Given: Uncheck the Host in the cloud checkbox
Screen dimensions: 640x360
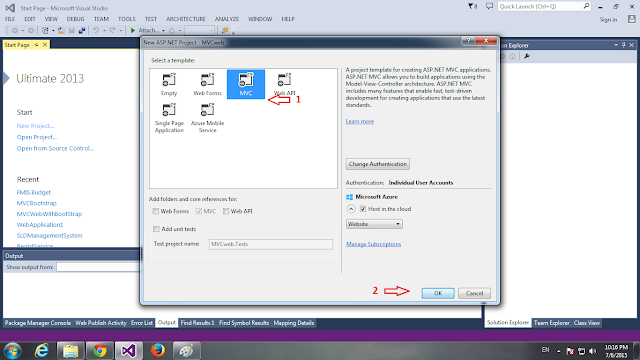Looking at the screenshot, I should pyautogui.click(x=363, y=209).
